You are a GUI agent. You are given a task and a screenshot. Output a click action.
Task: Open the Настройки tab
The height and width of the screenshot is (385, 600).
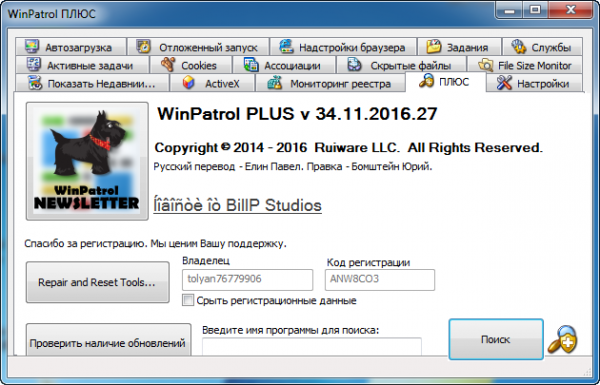pos(535,83)
